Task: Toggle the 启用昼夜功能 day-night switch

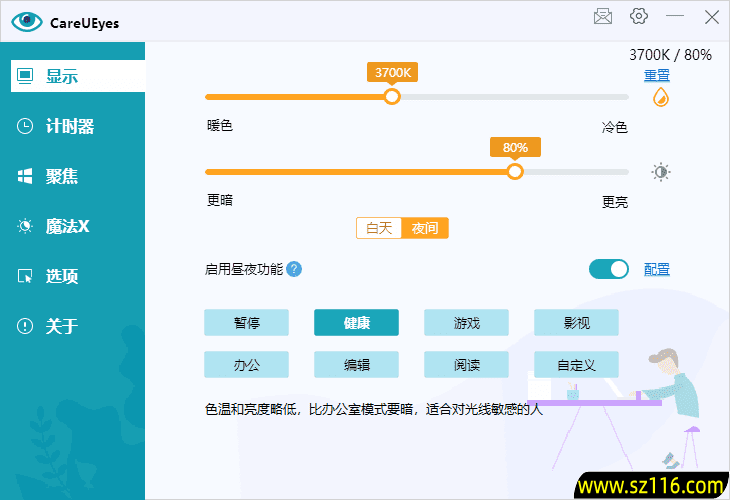Action: (x=609, y=269)
